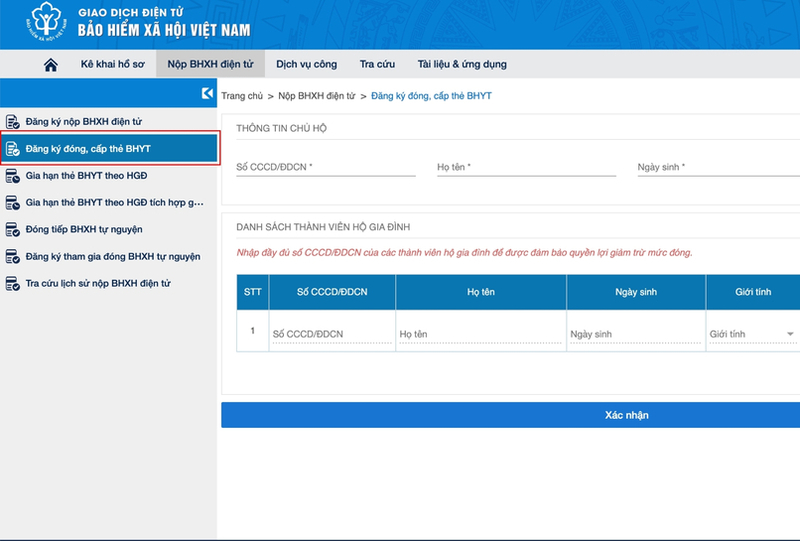The height and width of the screenshot is (541, 800).
Task: Click icon beside Đăng ký tham gia đóng BHXH tự nguyện
Action: tap(12, 256)
